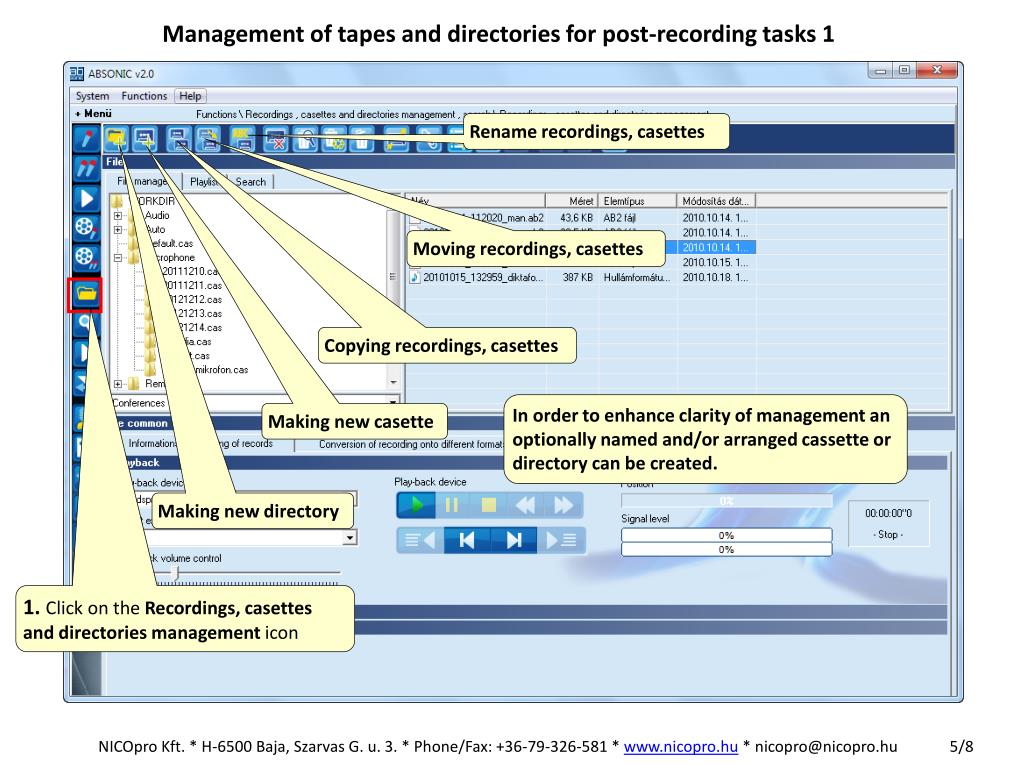
Task: Open Recordings, casettes and directories management folder icon
Action: point(86,294)
